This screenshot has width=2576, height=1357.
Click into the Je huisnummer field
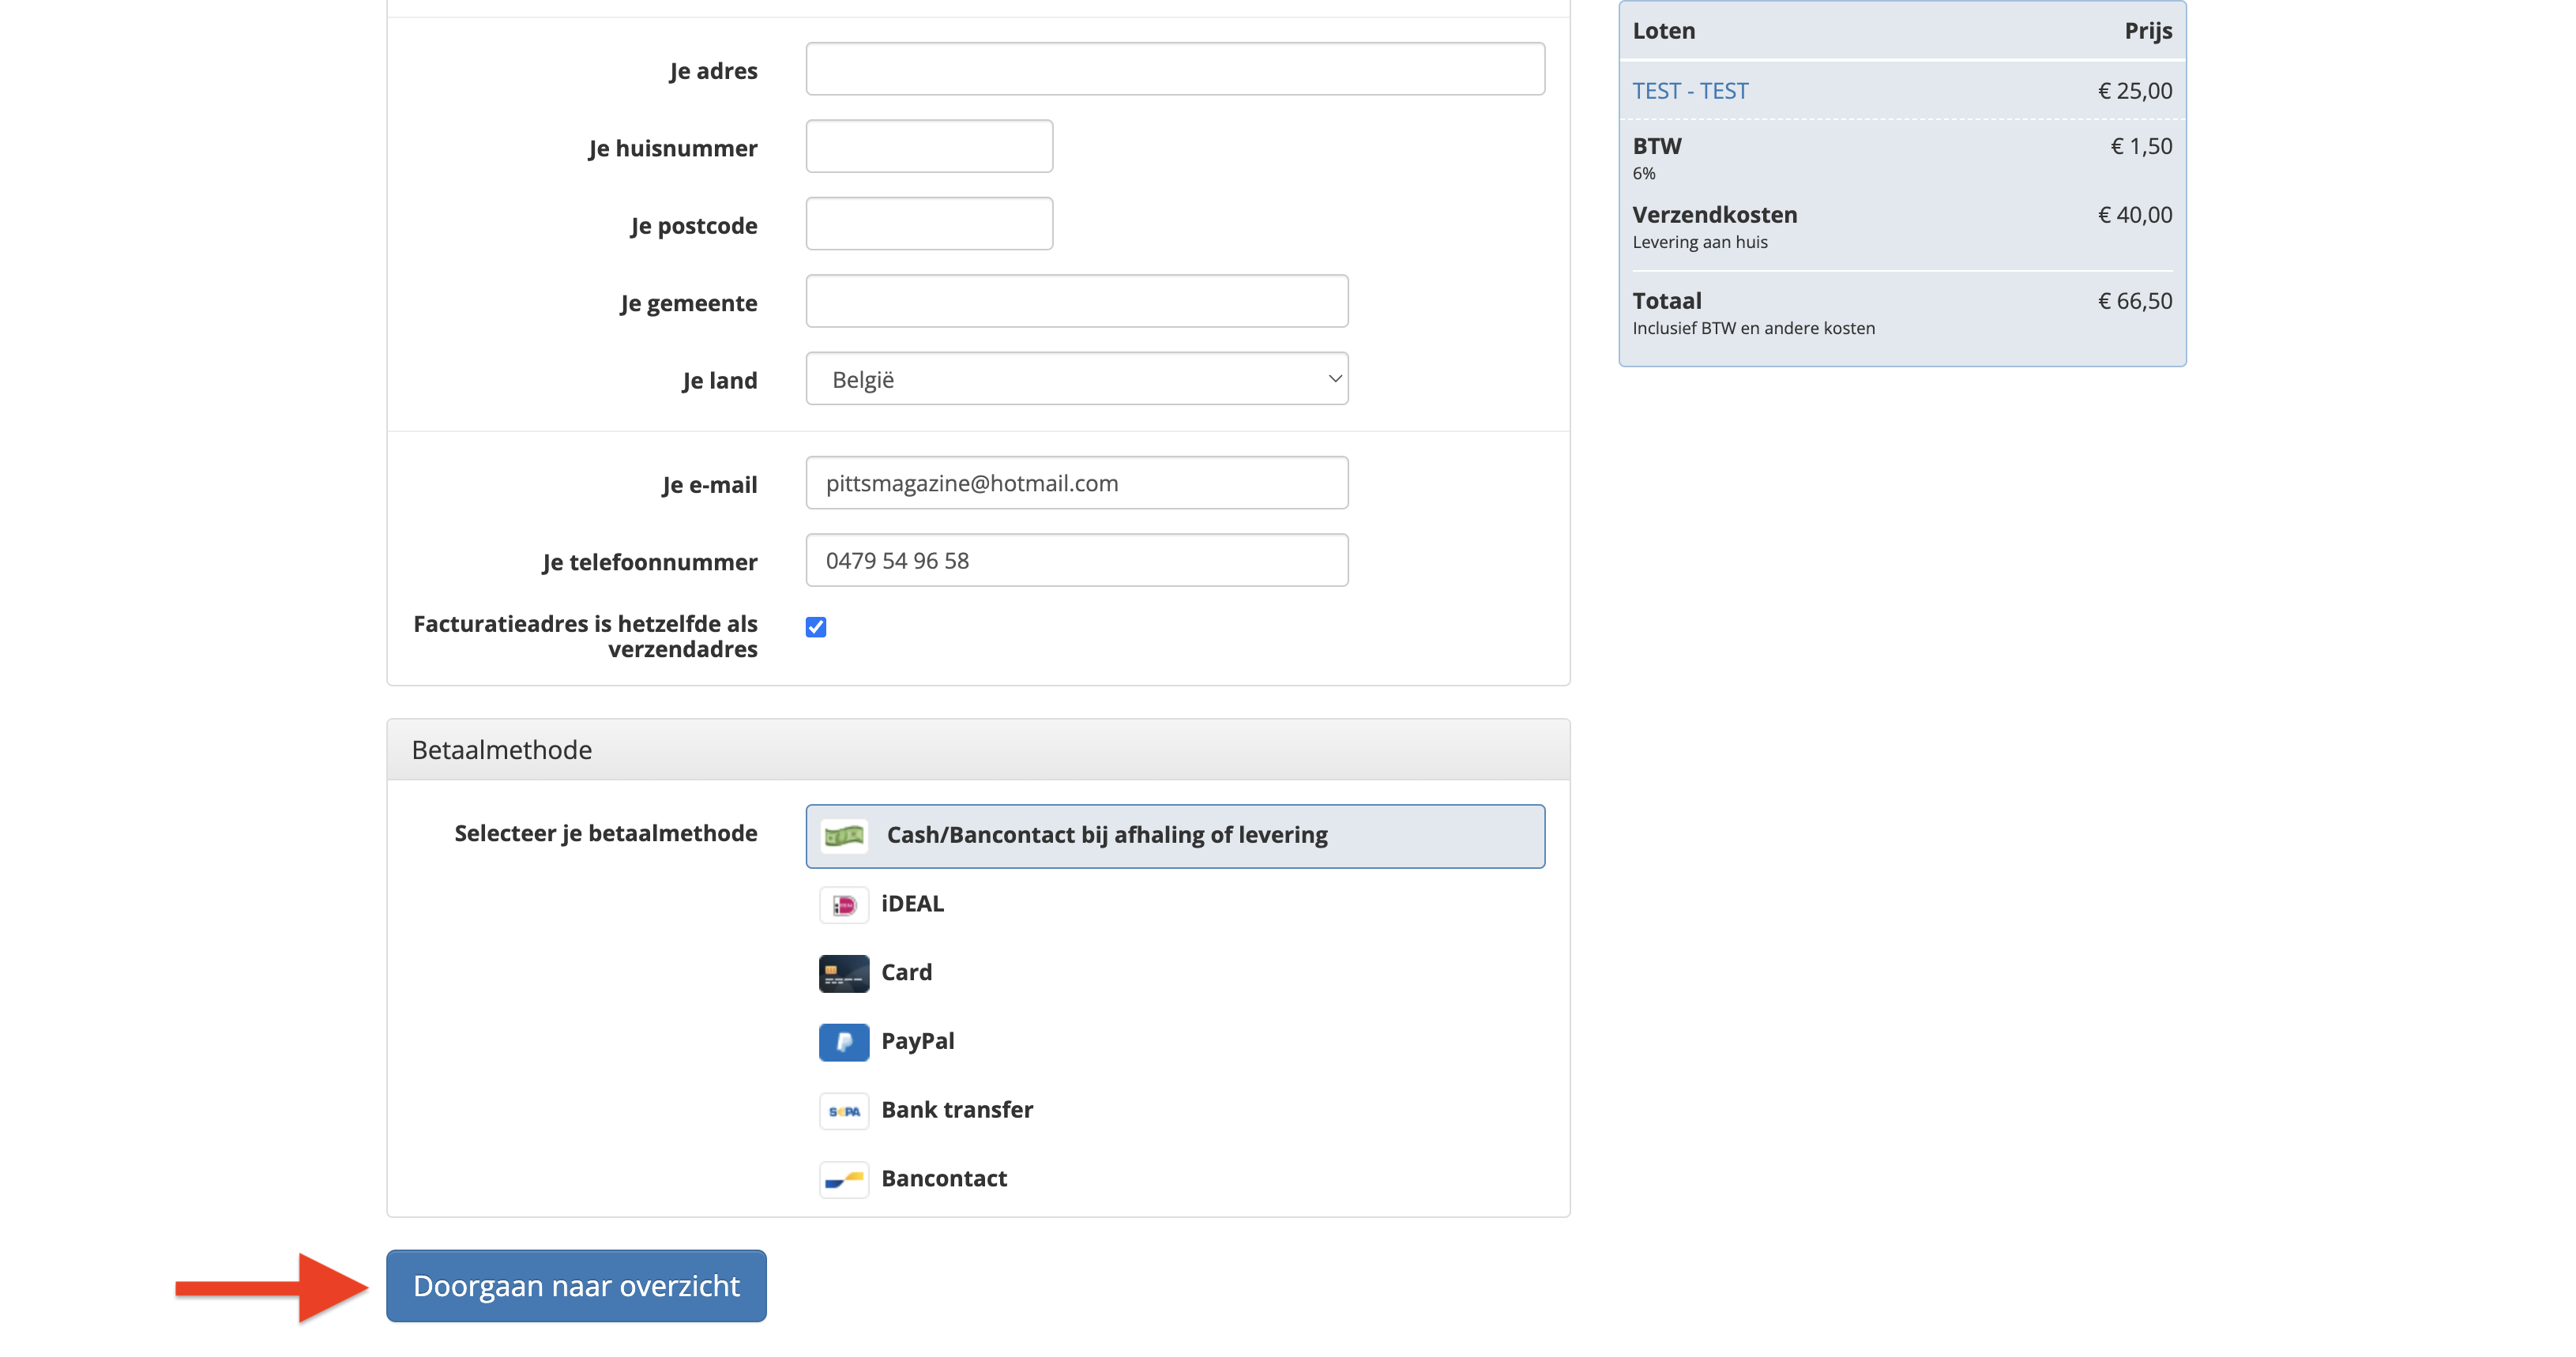928,147
